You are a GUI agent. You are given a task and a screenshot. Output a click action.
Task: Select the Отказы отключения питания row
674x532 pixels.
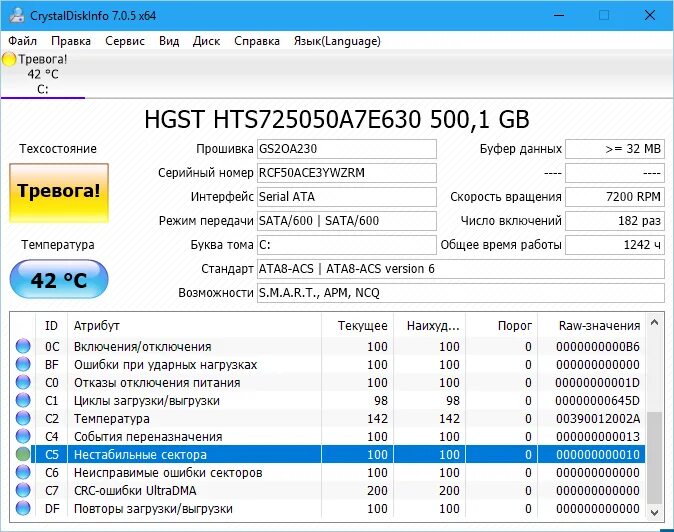328,382
